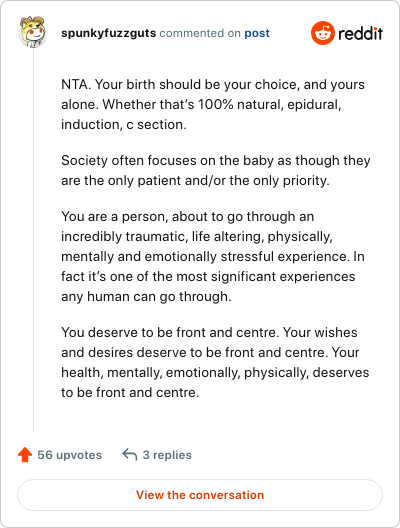
Task: Click the vertical comment thread line
Action: pos(33,240)
